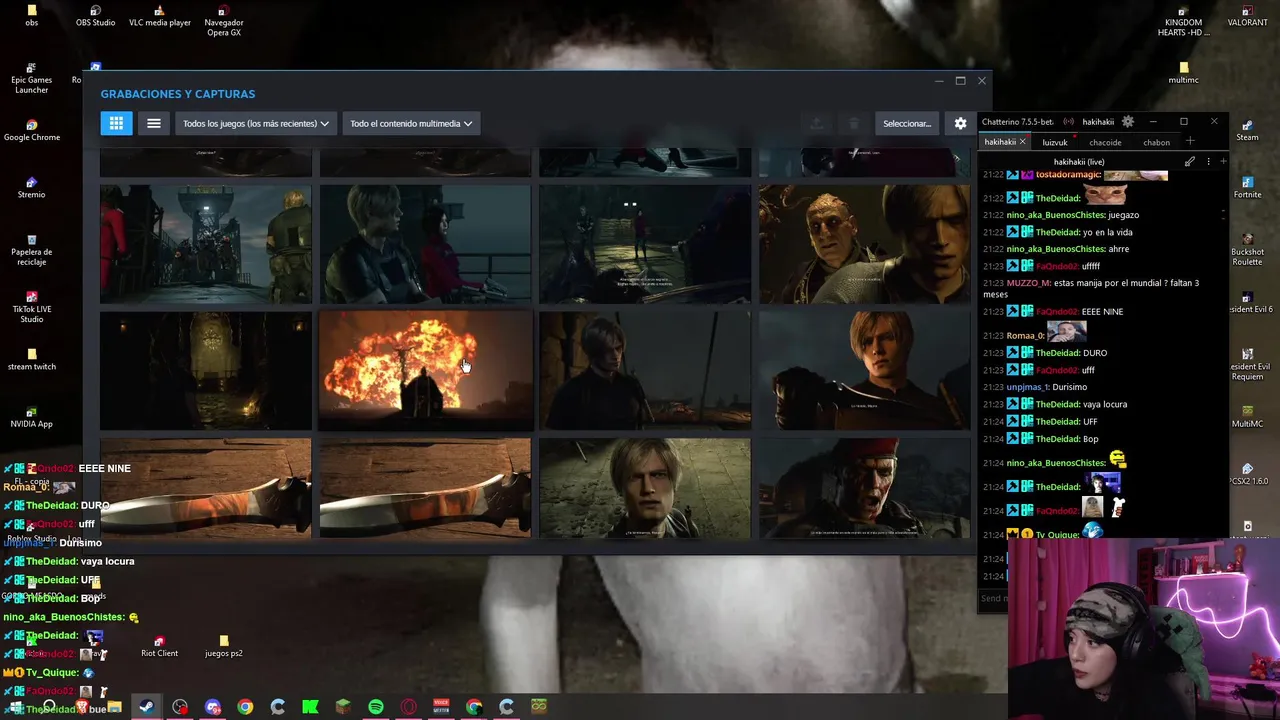
Task: Open VLC media player desktop shortcut
Action: coord(160,16)
